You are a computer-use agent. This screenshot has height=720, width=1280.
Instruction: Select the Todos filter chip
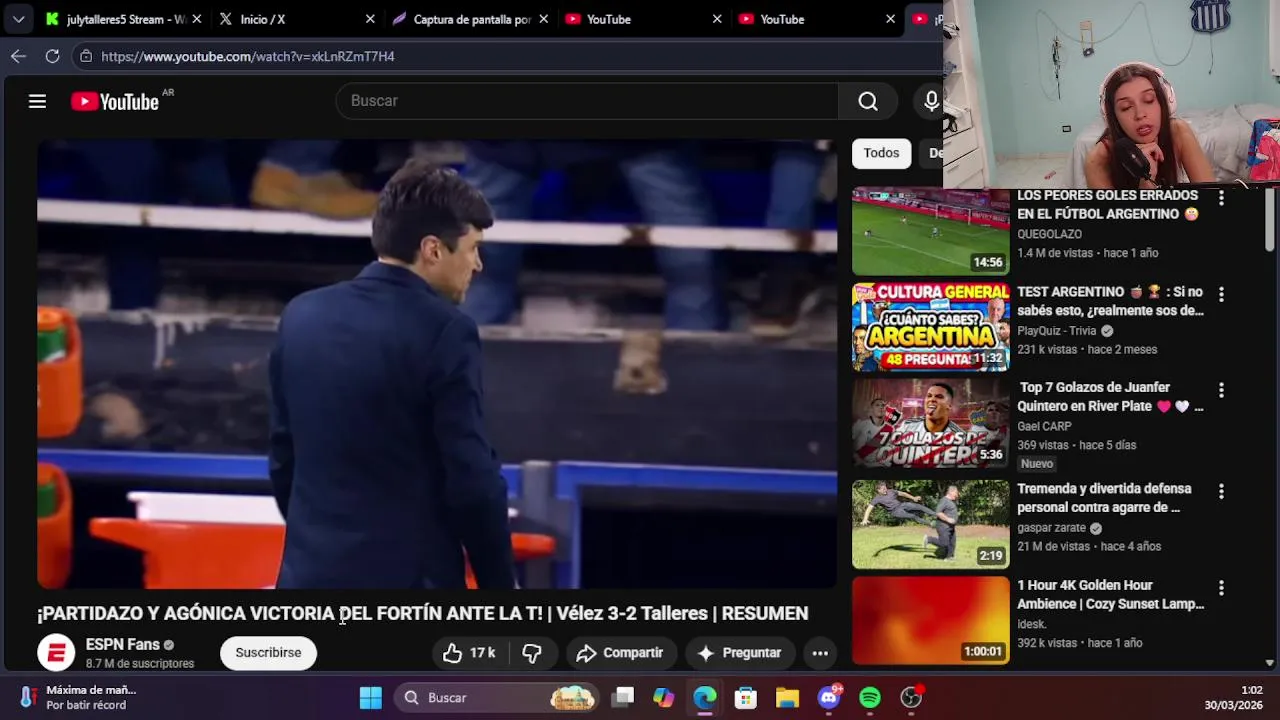pyautogui.click(x=881, y=153)
